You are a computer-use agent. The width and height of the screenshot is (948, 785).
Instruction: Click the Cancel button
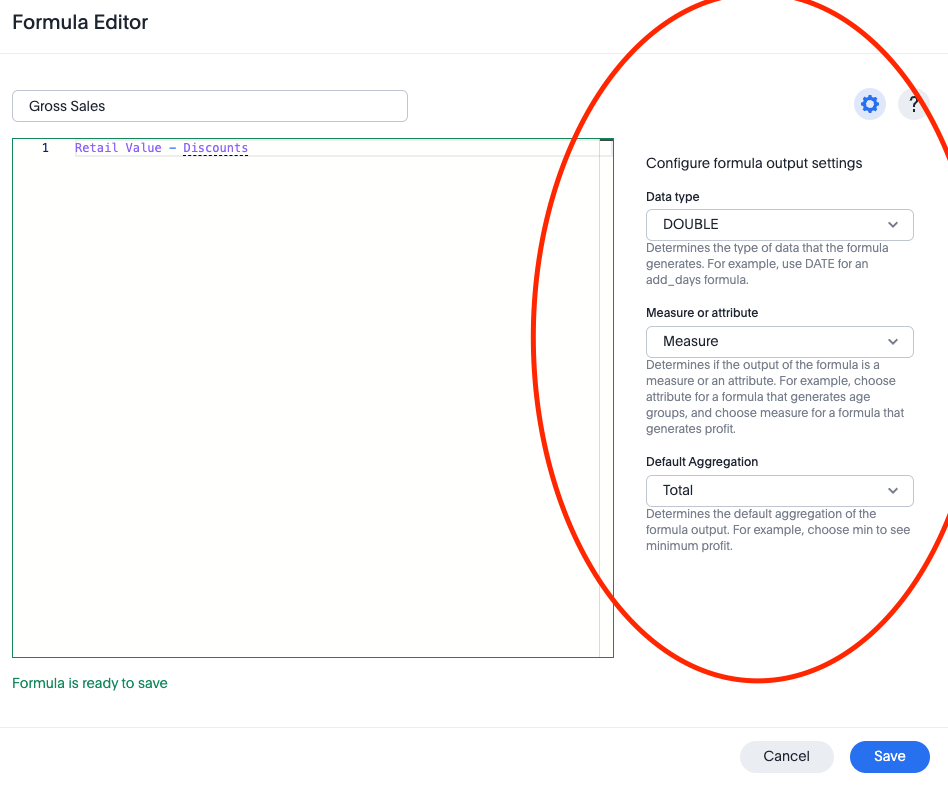[x=786, y=757]
